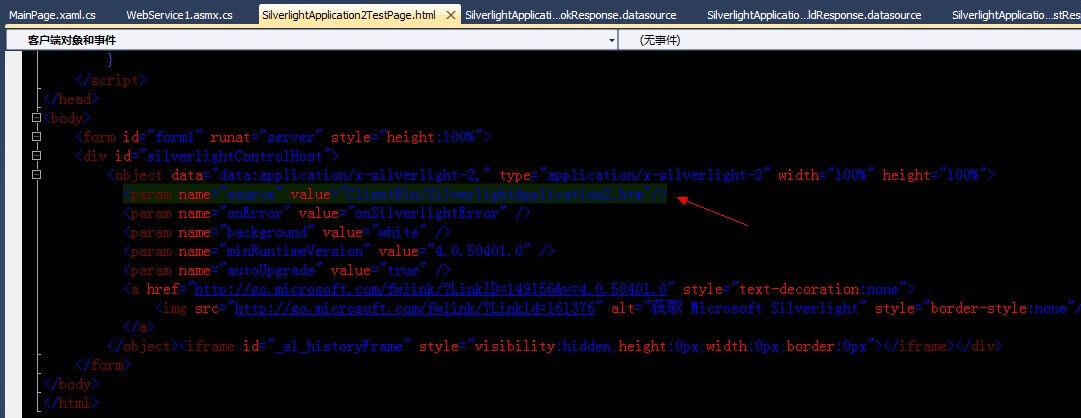Click the closing </body> tag

tap(72, 384)
